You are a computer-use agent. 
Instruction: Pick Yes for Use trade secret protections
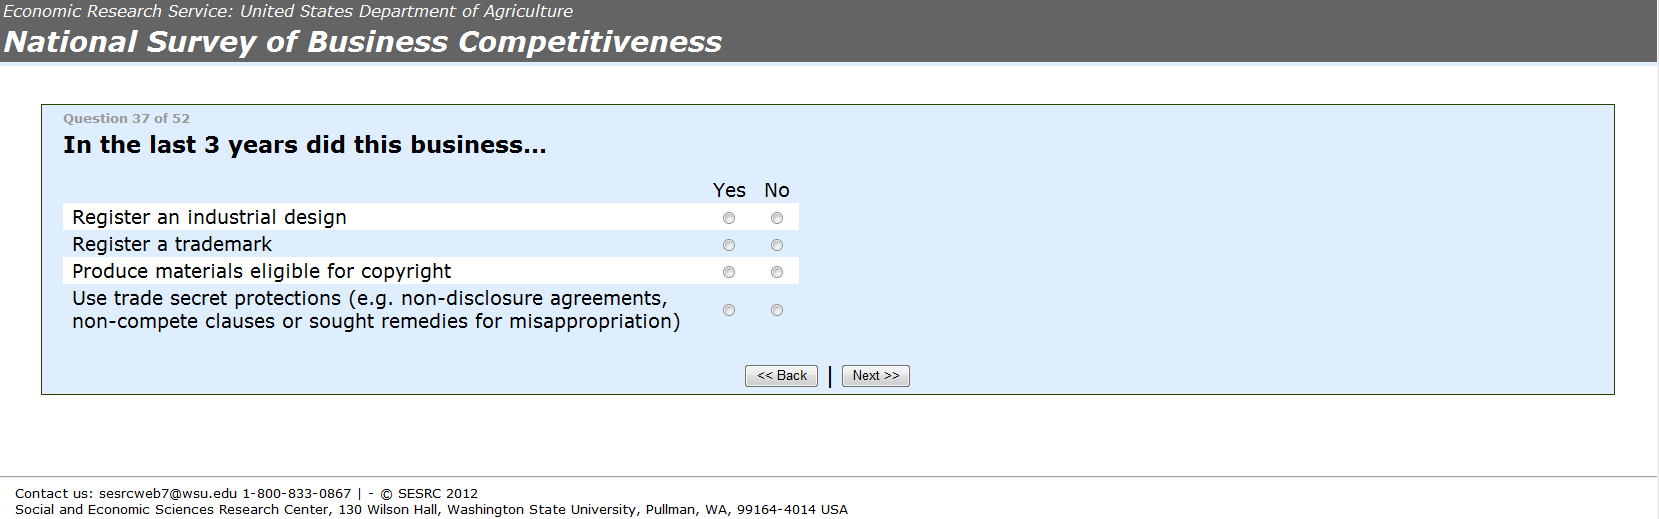729,310
